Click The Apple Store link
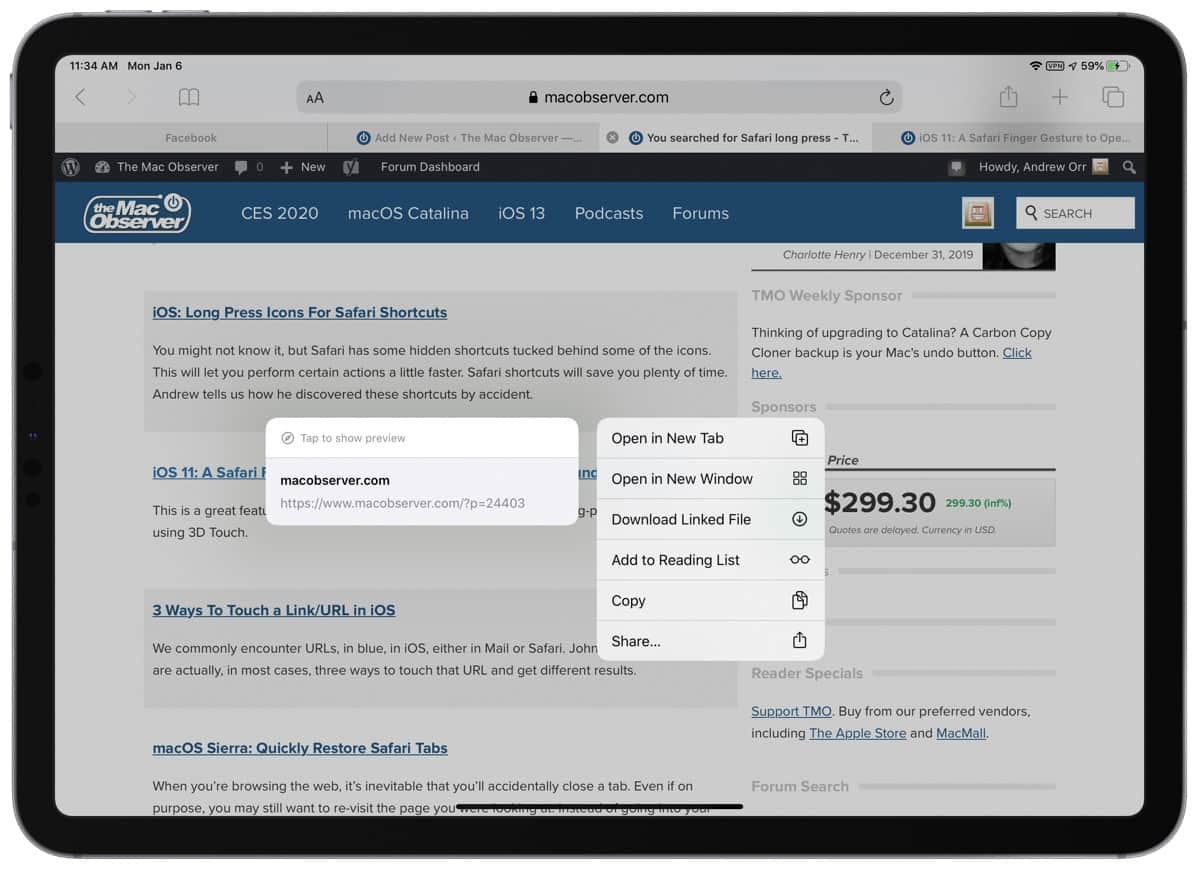Image resolution: width=1200 pixels, height=871 pixels. (857, 733)
